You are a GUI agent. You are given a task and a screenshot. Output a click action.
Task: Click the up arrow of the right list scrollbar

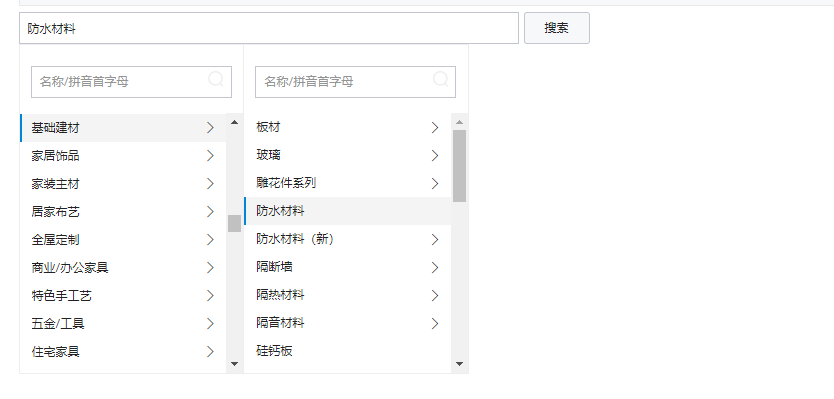[x=460, y=122]
